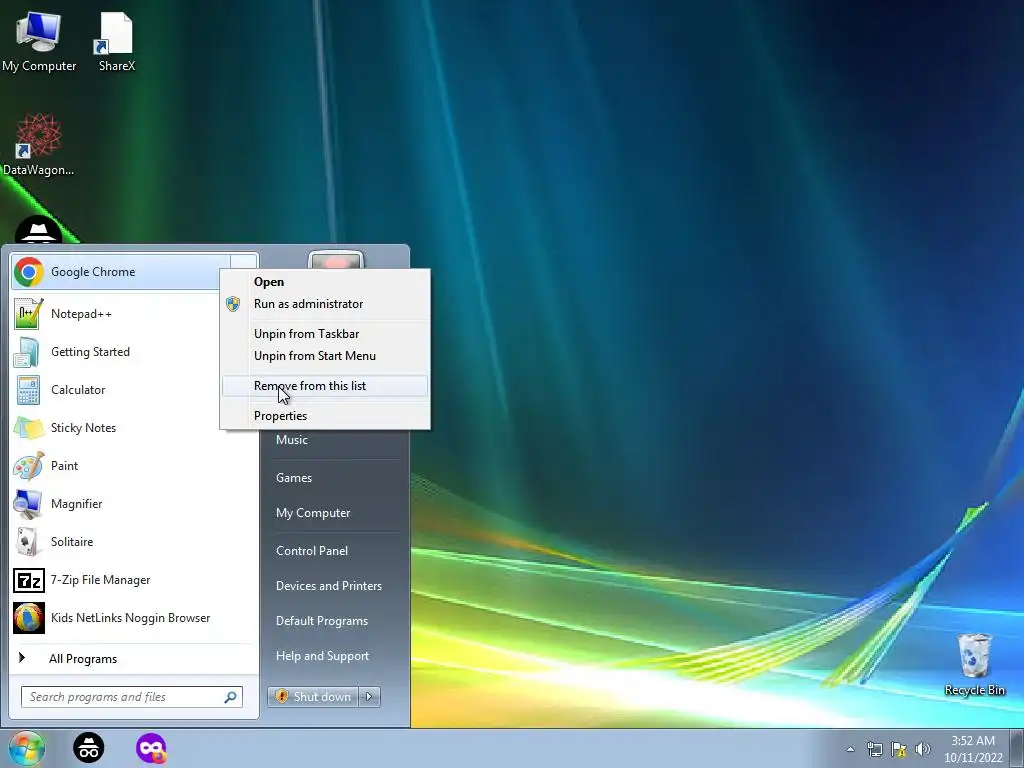Launch Kids NetLinks Noggin Browser

coord(135,618)
